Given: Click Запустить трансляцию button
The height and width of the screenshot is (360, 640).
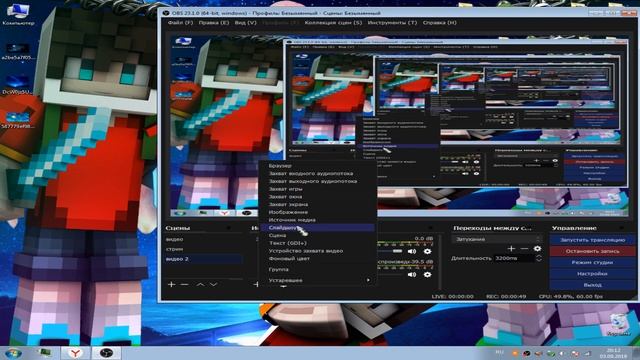Looking at the screenshot, I should [592, 240].
